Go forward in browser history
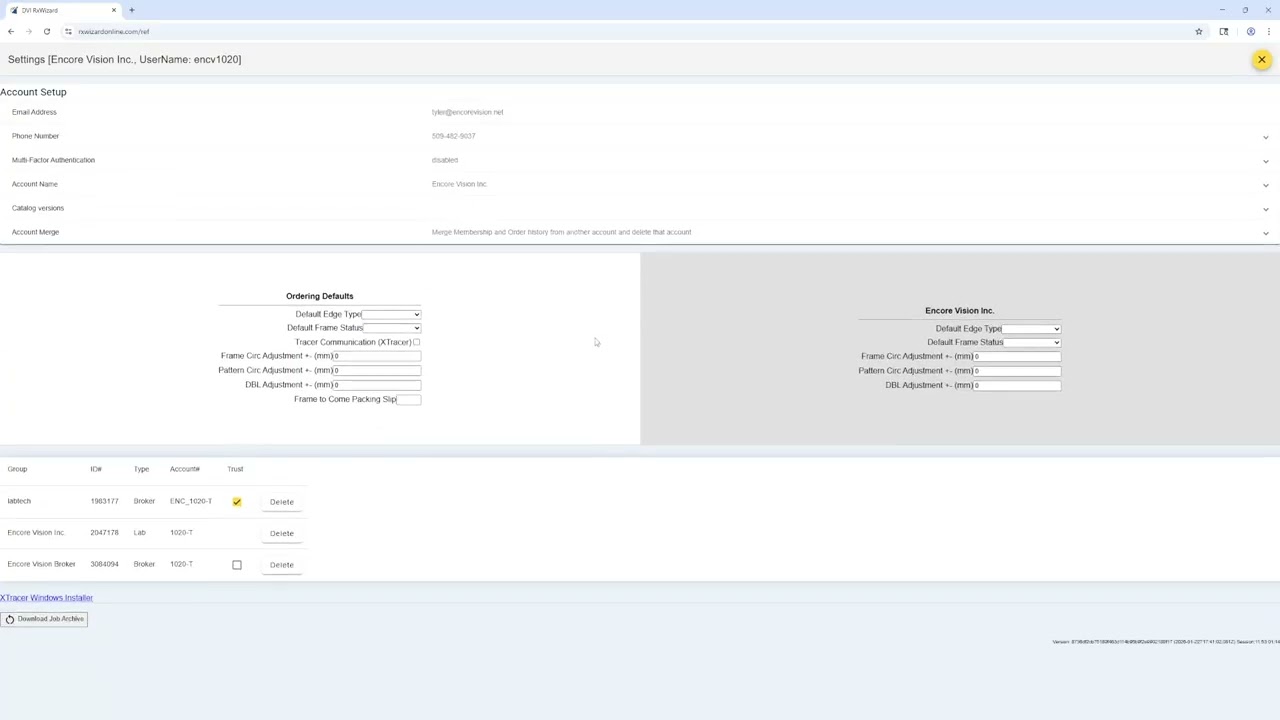The image size is (1280, 720). [x=29, y=31]
